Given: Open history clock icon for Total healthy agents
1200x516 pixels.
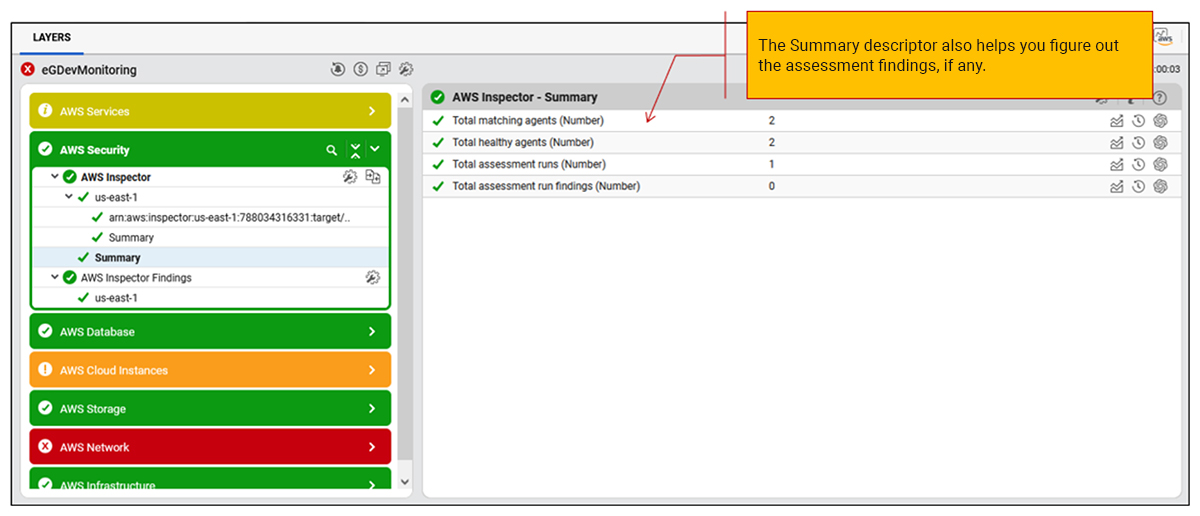Looking at the screenshot, I should click(1138, 142).
